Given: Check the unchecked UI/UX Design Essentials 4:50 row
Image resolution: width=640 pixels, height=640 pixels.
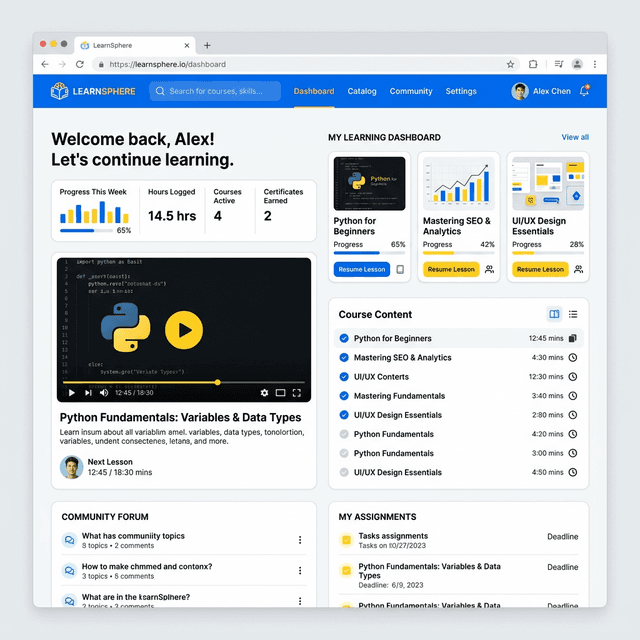Looking at the screenshot, I should click(344, 472).
